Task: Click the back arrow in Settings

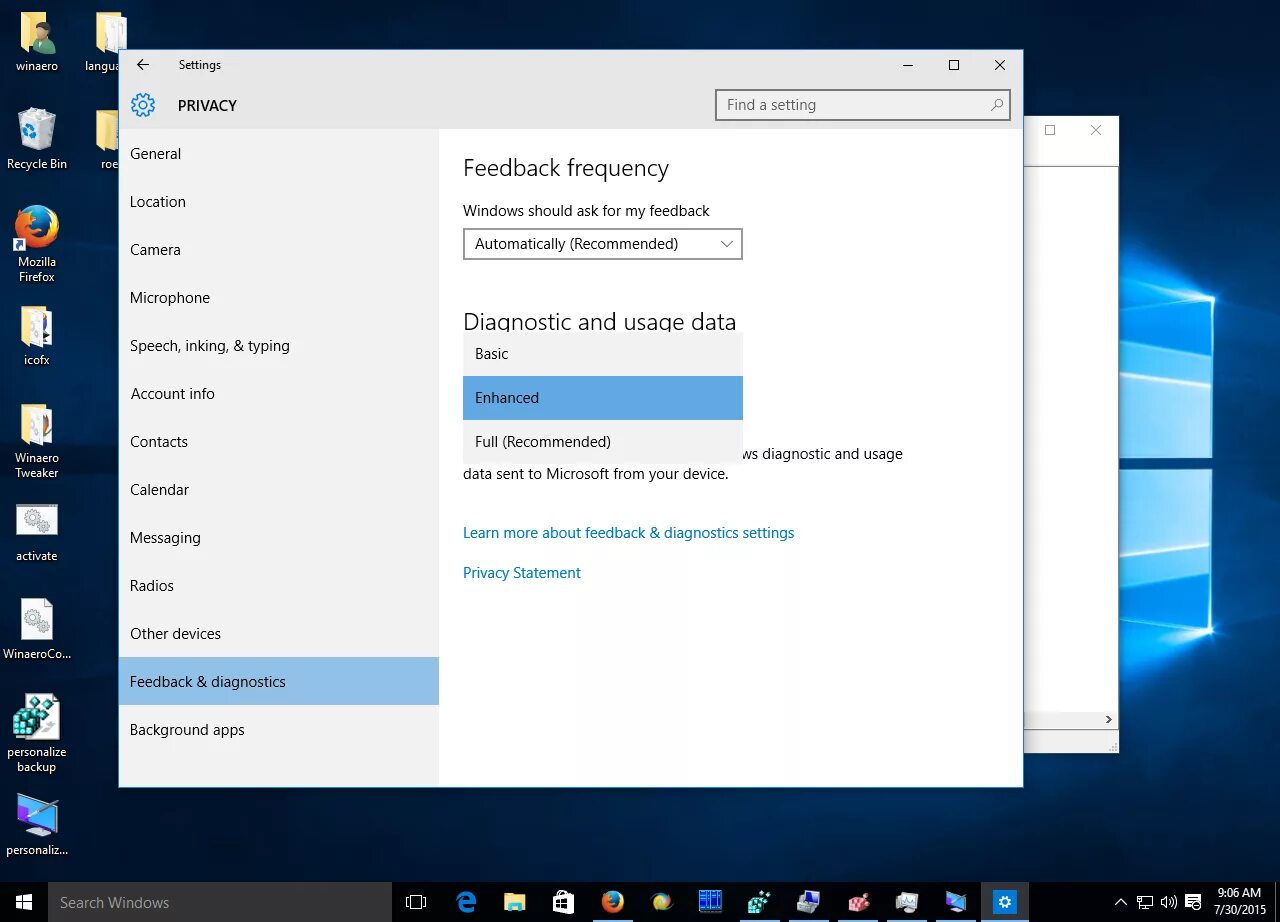Action: tap(142, 65)
